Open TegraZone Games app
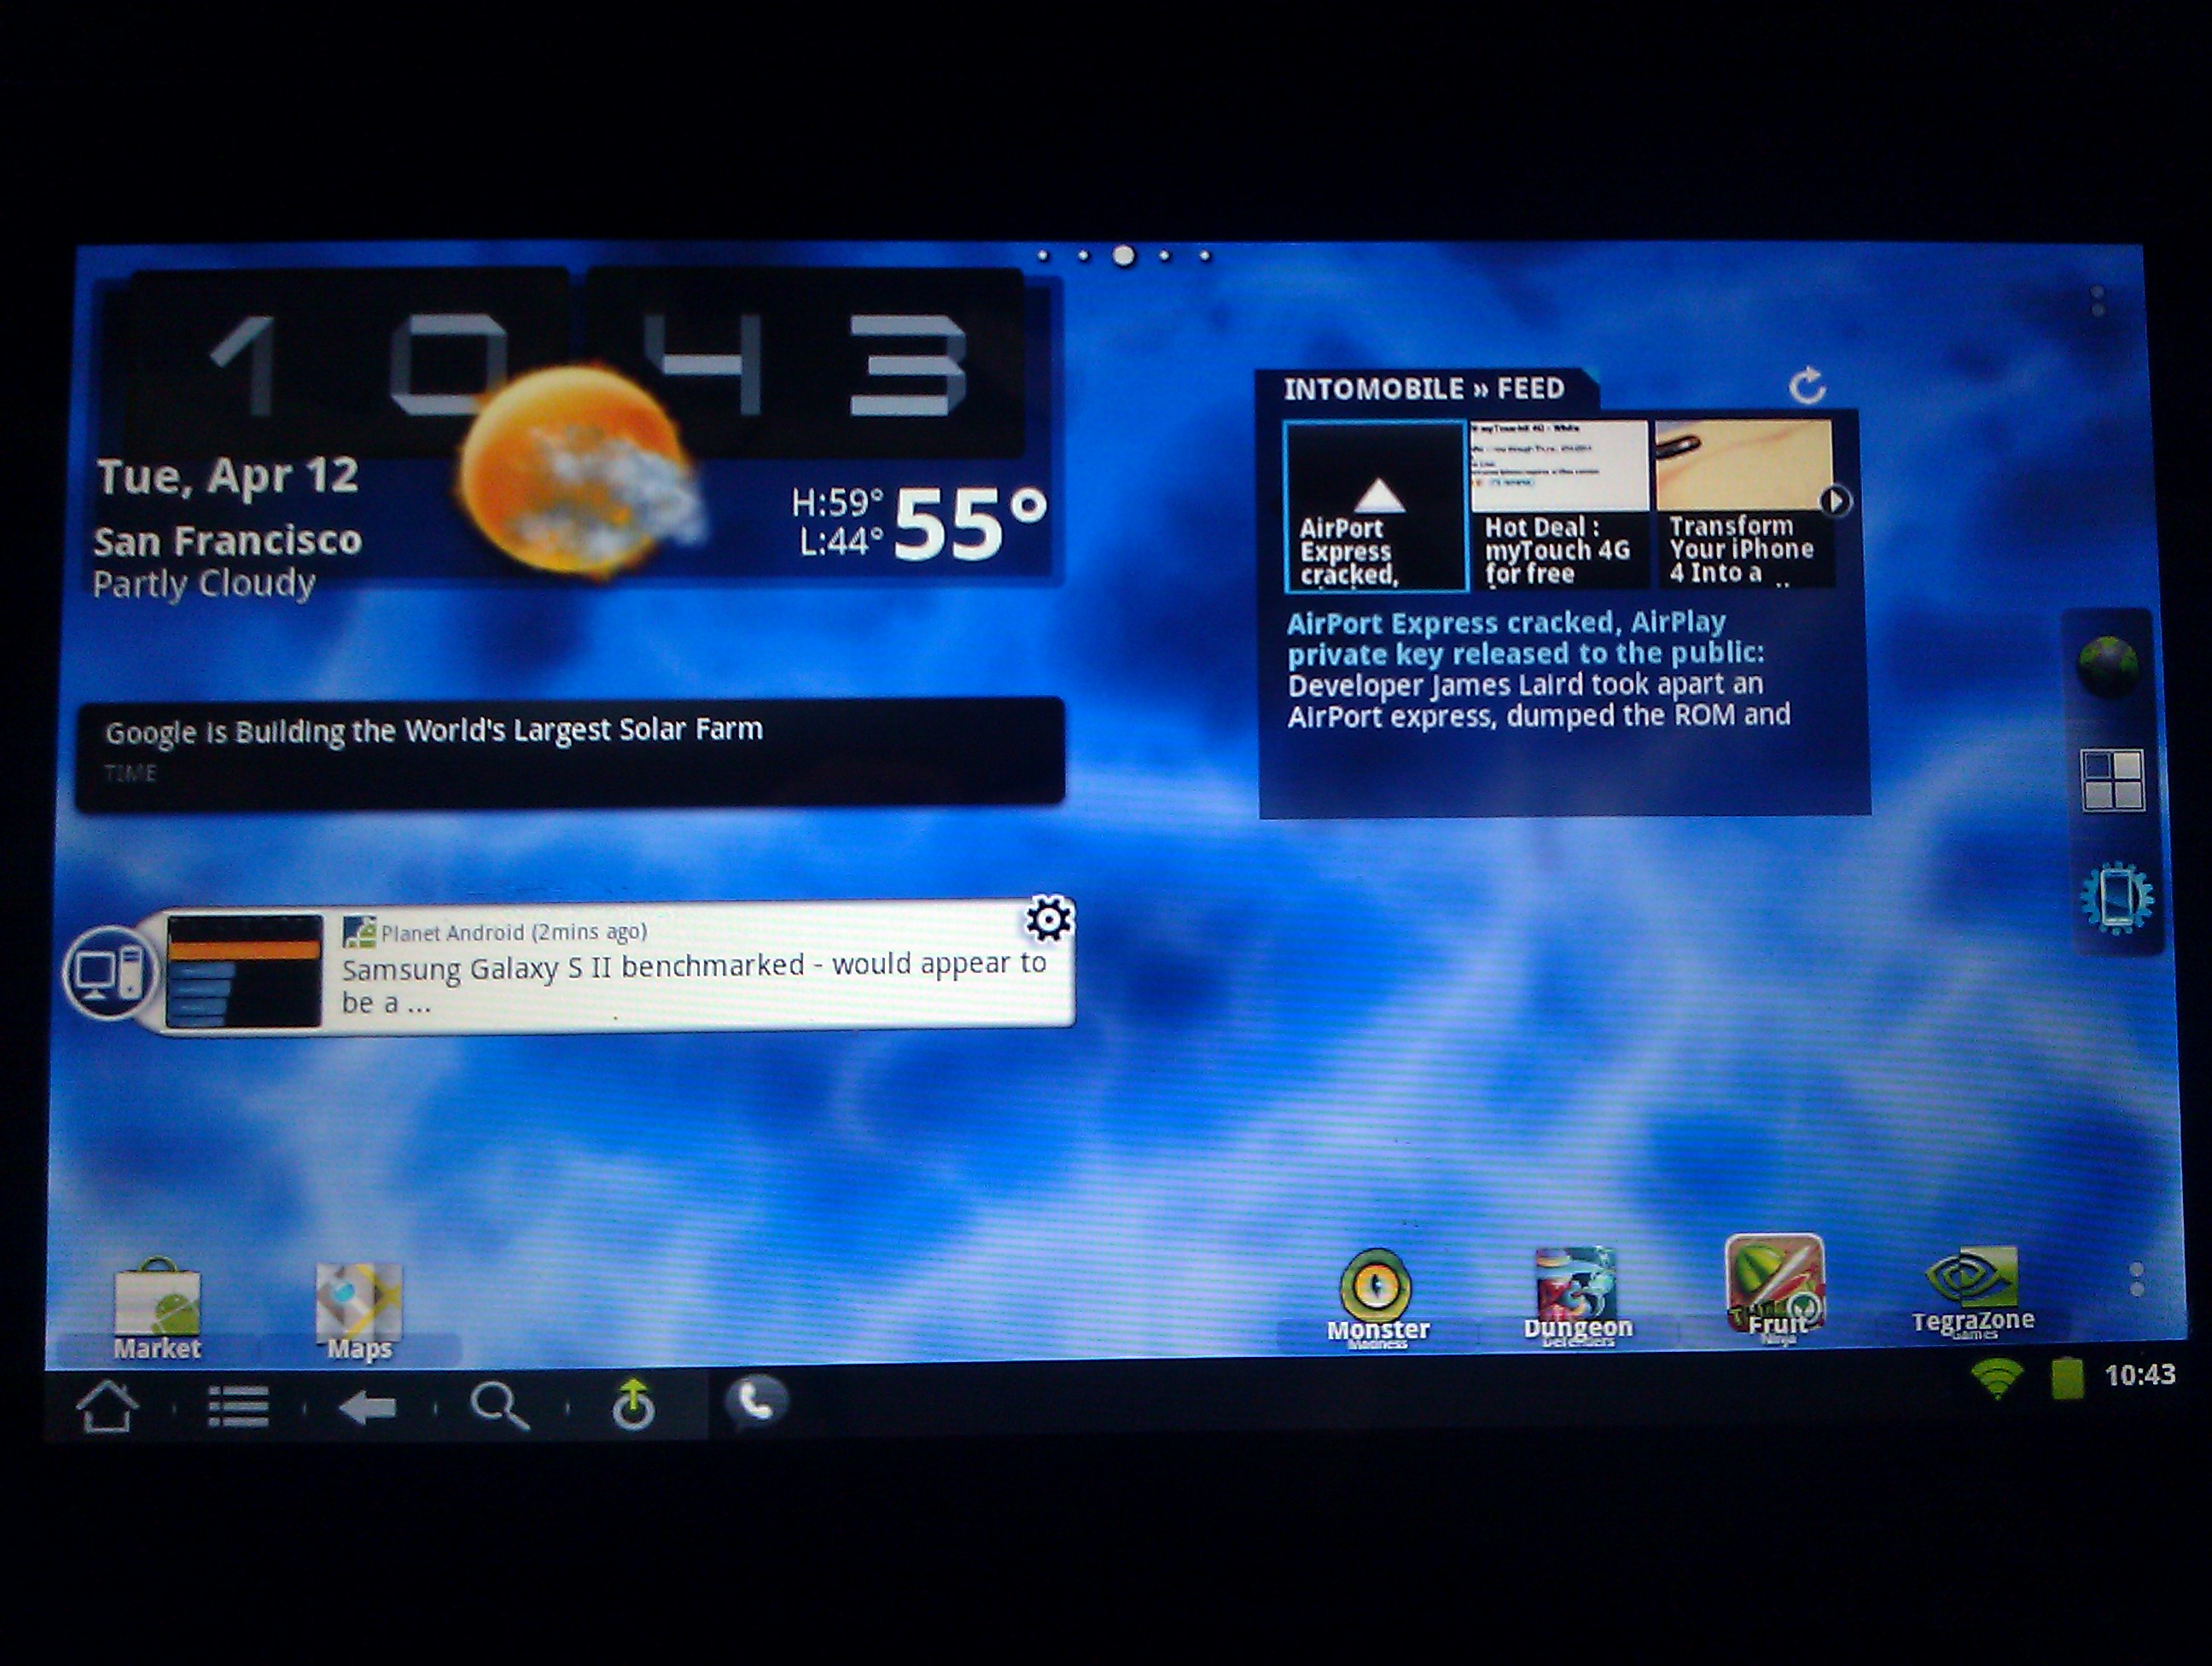 pos(1972,1284)
